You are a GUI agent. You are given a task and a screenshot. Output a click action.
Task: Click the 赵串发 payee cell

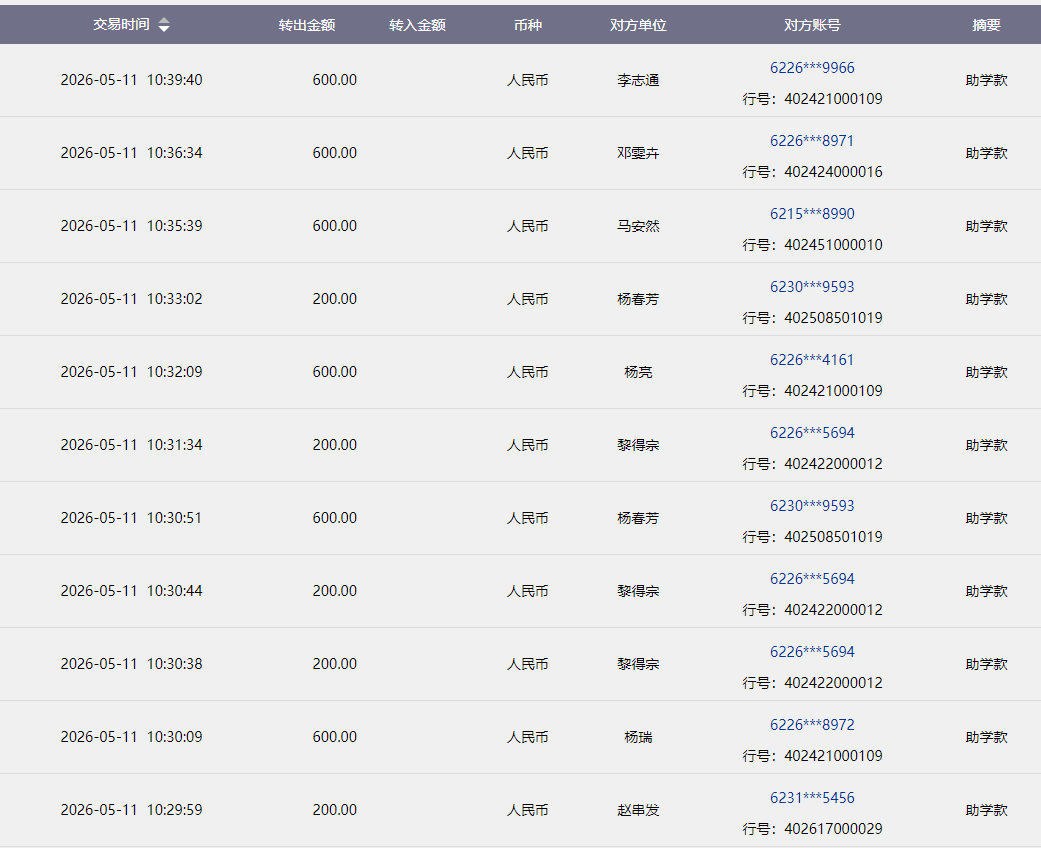coord(638,810)
